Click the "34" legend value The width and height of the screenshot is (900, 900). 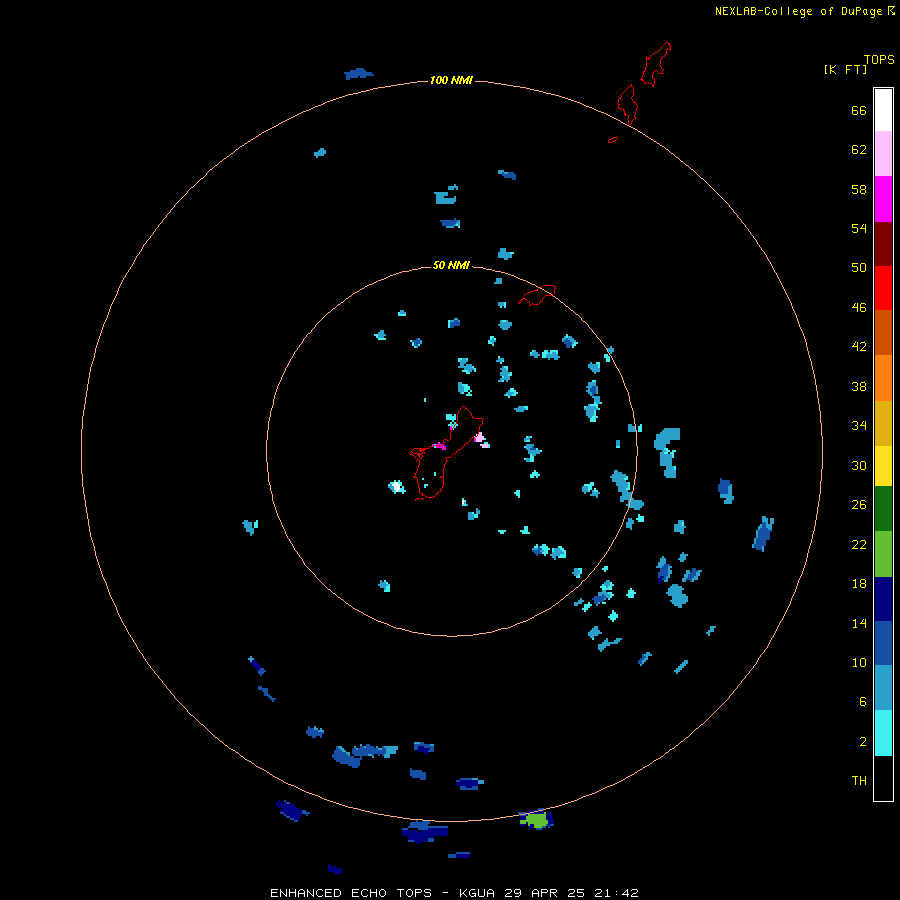[x=859, y=426]
